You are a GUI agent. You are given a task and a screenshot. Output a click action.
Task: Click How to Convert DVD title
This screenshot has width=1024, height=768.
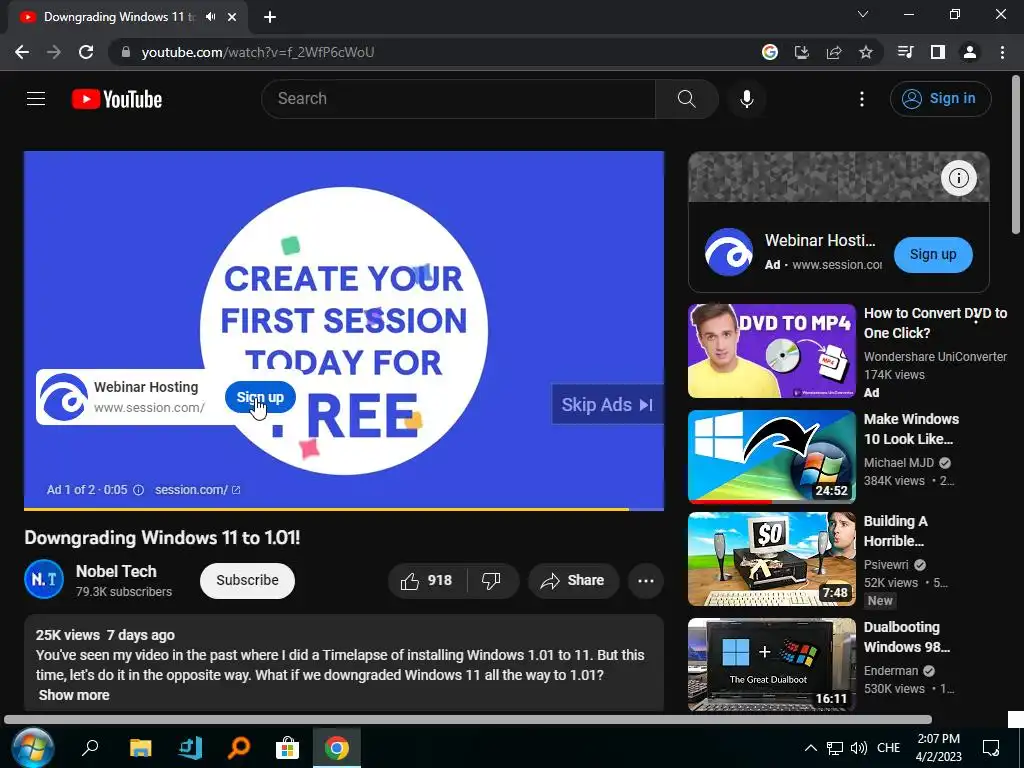click(x=935, y=323)
